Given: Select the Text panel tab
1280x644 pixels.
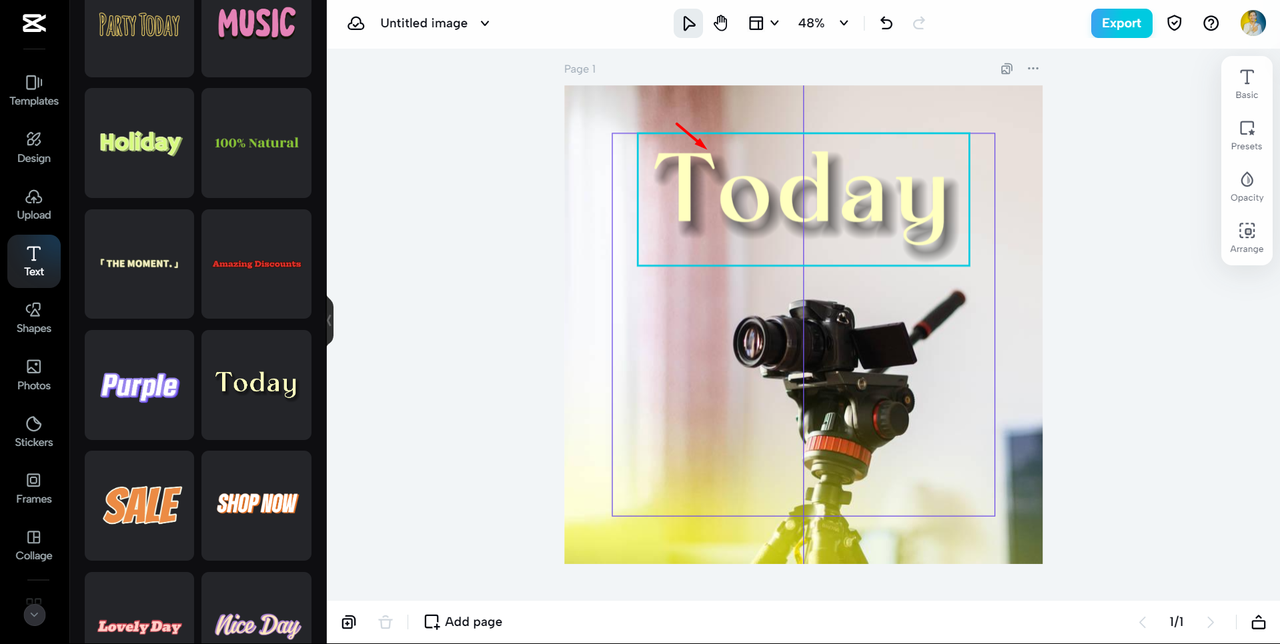Looking at the screenshot, I should coord(34,261).
